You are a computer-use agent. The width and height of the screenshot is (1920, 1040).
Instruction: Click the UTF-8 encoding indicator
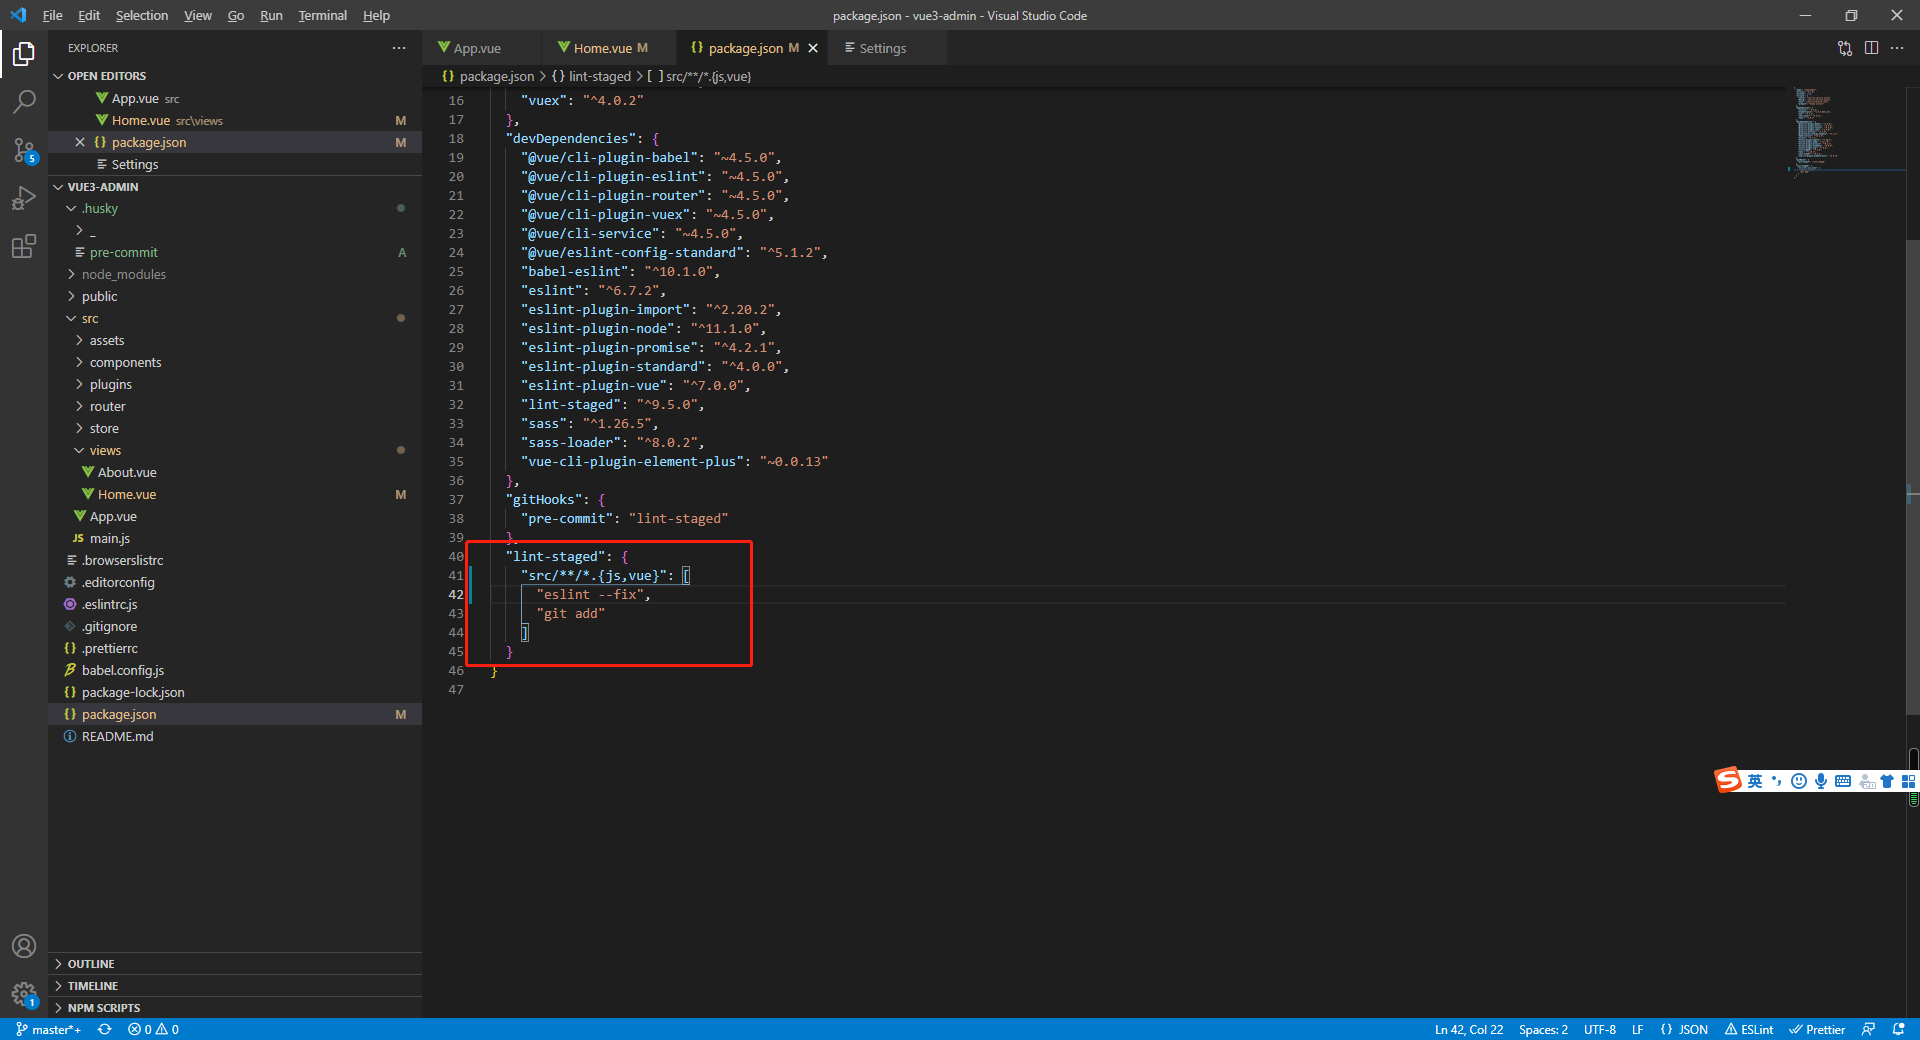(x=1599, y=1029)
